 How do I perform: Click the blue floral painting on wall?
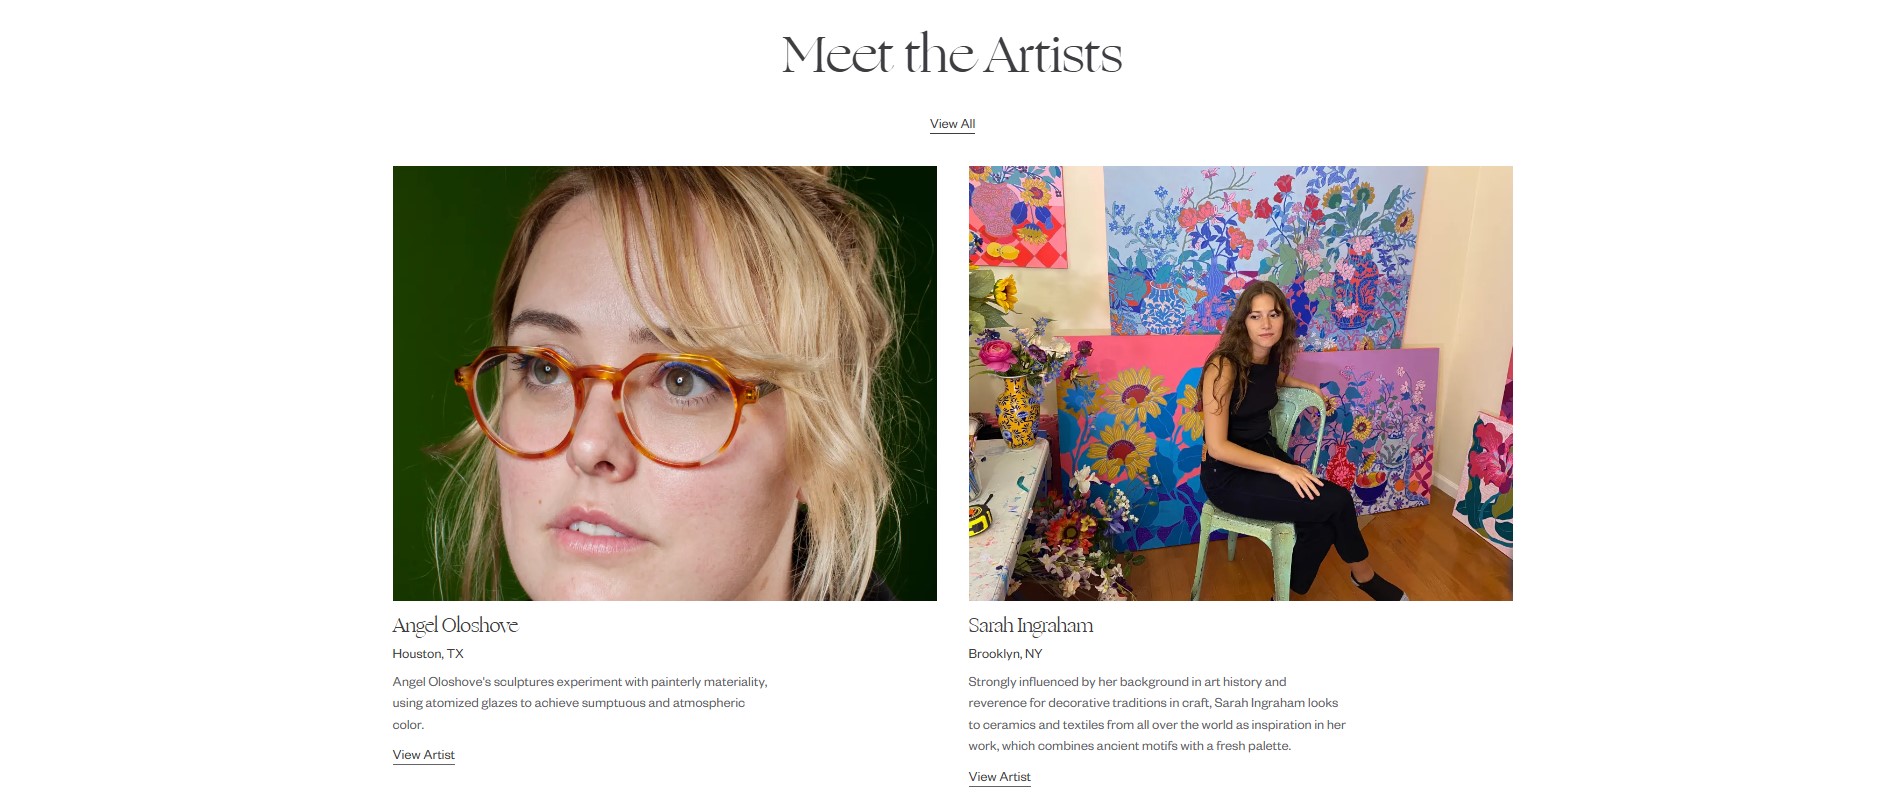pyautogui.click(x=1265, y=250)
